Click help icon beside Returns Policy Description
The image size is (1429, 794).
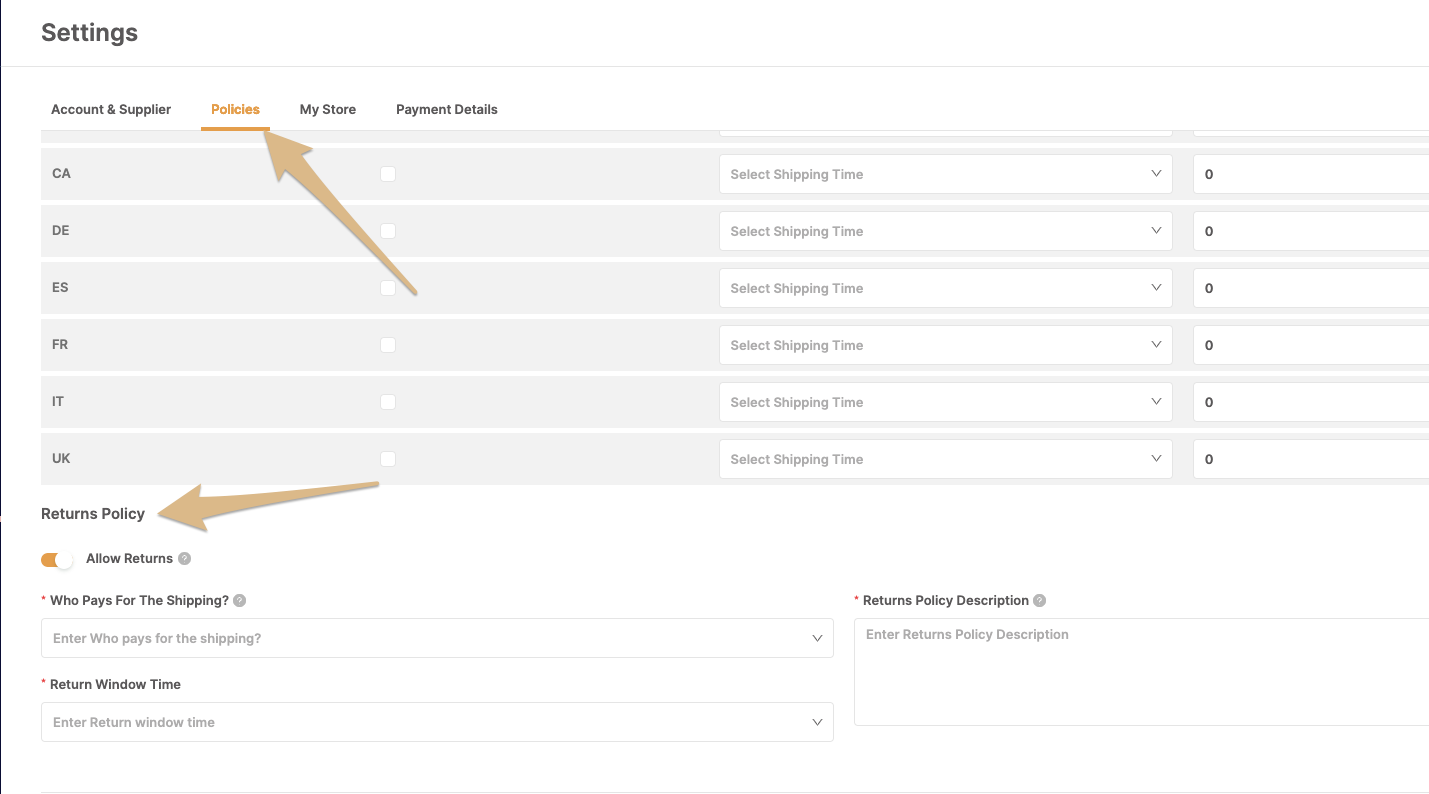coord(1039,601)
